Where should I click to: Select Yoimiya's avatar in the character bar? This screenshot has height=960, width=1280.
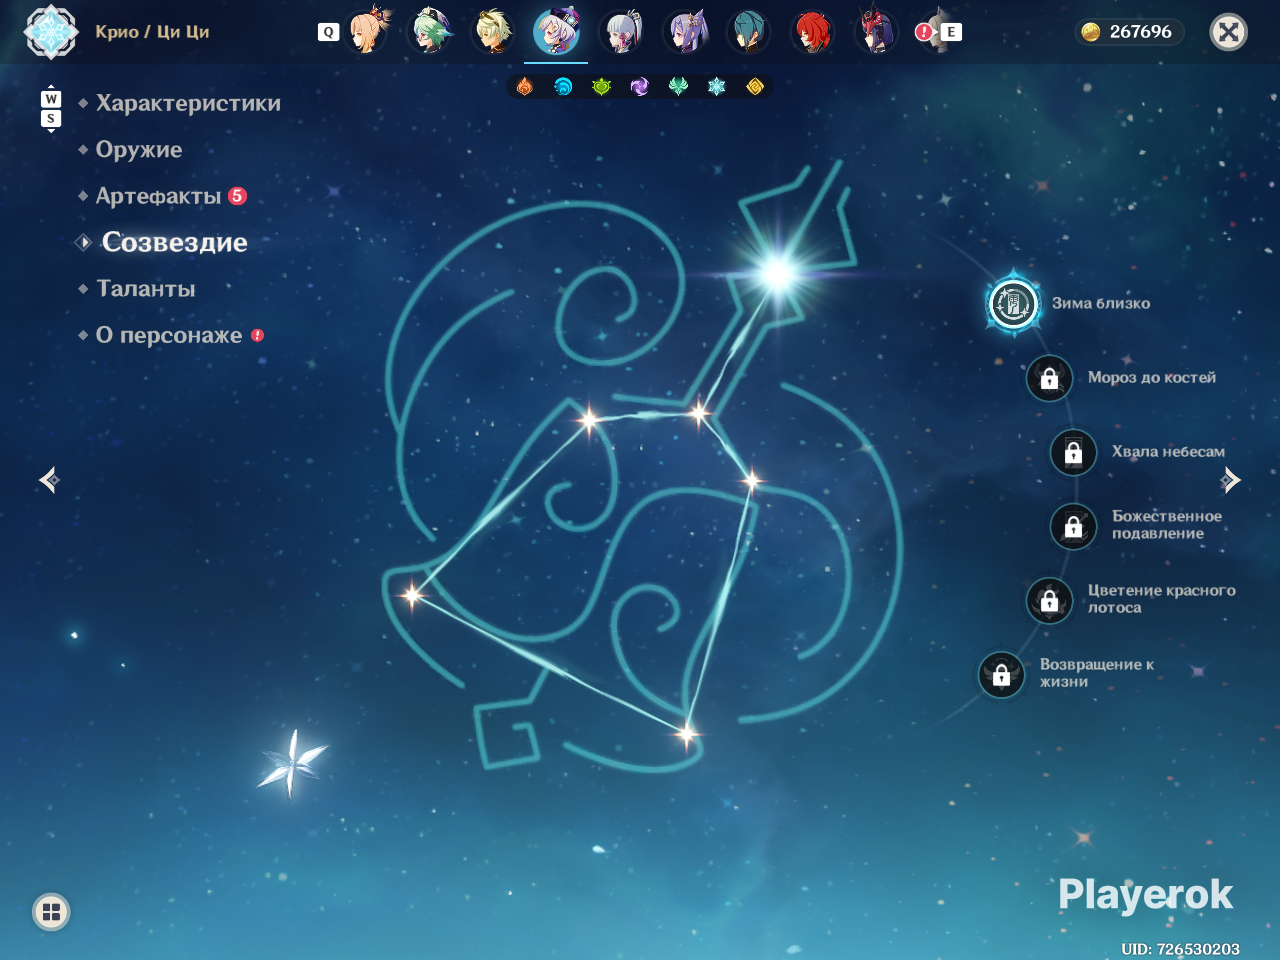coord(368,31)
